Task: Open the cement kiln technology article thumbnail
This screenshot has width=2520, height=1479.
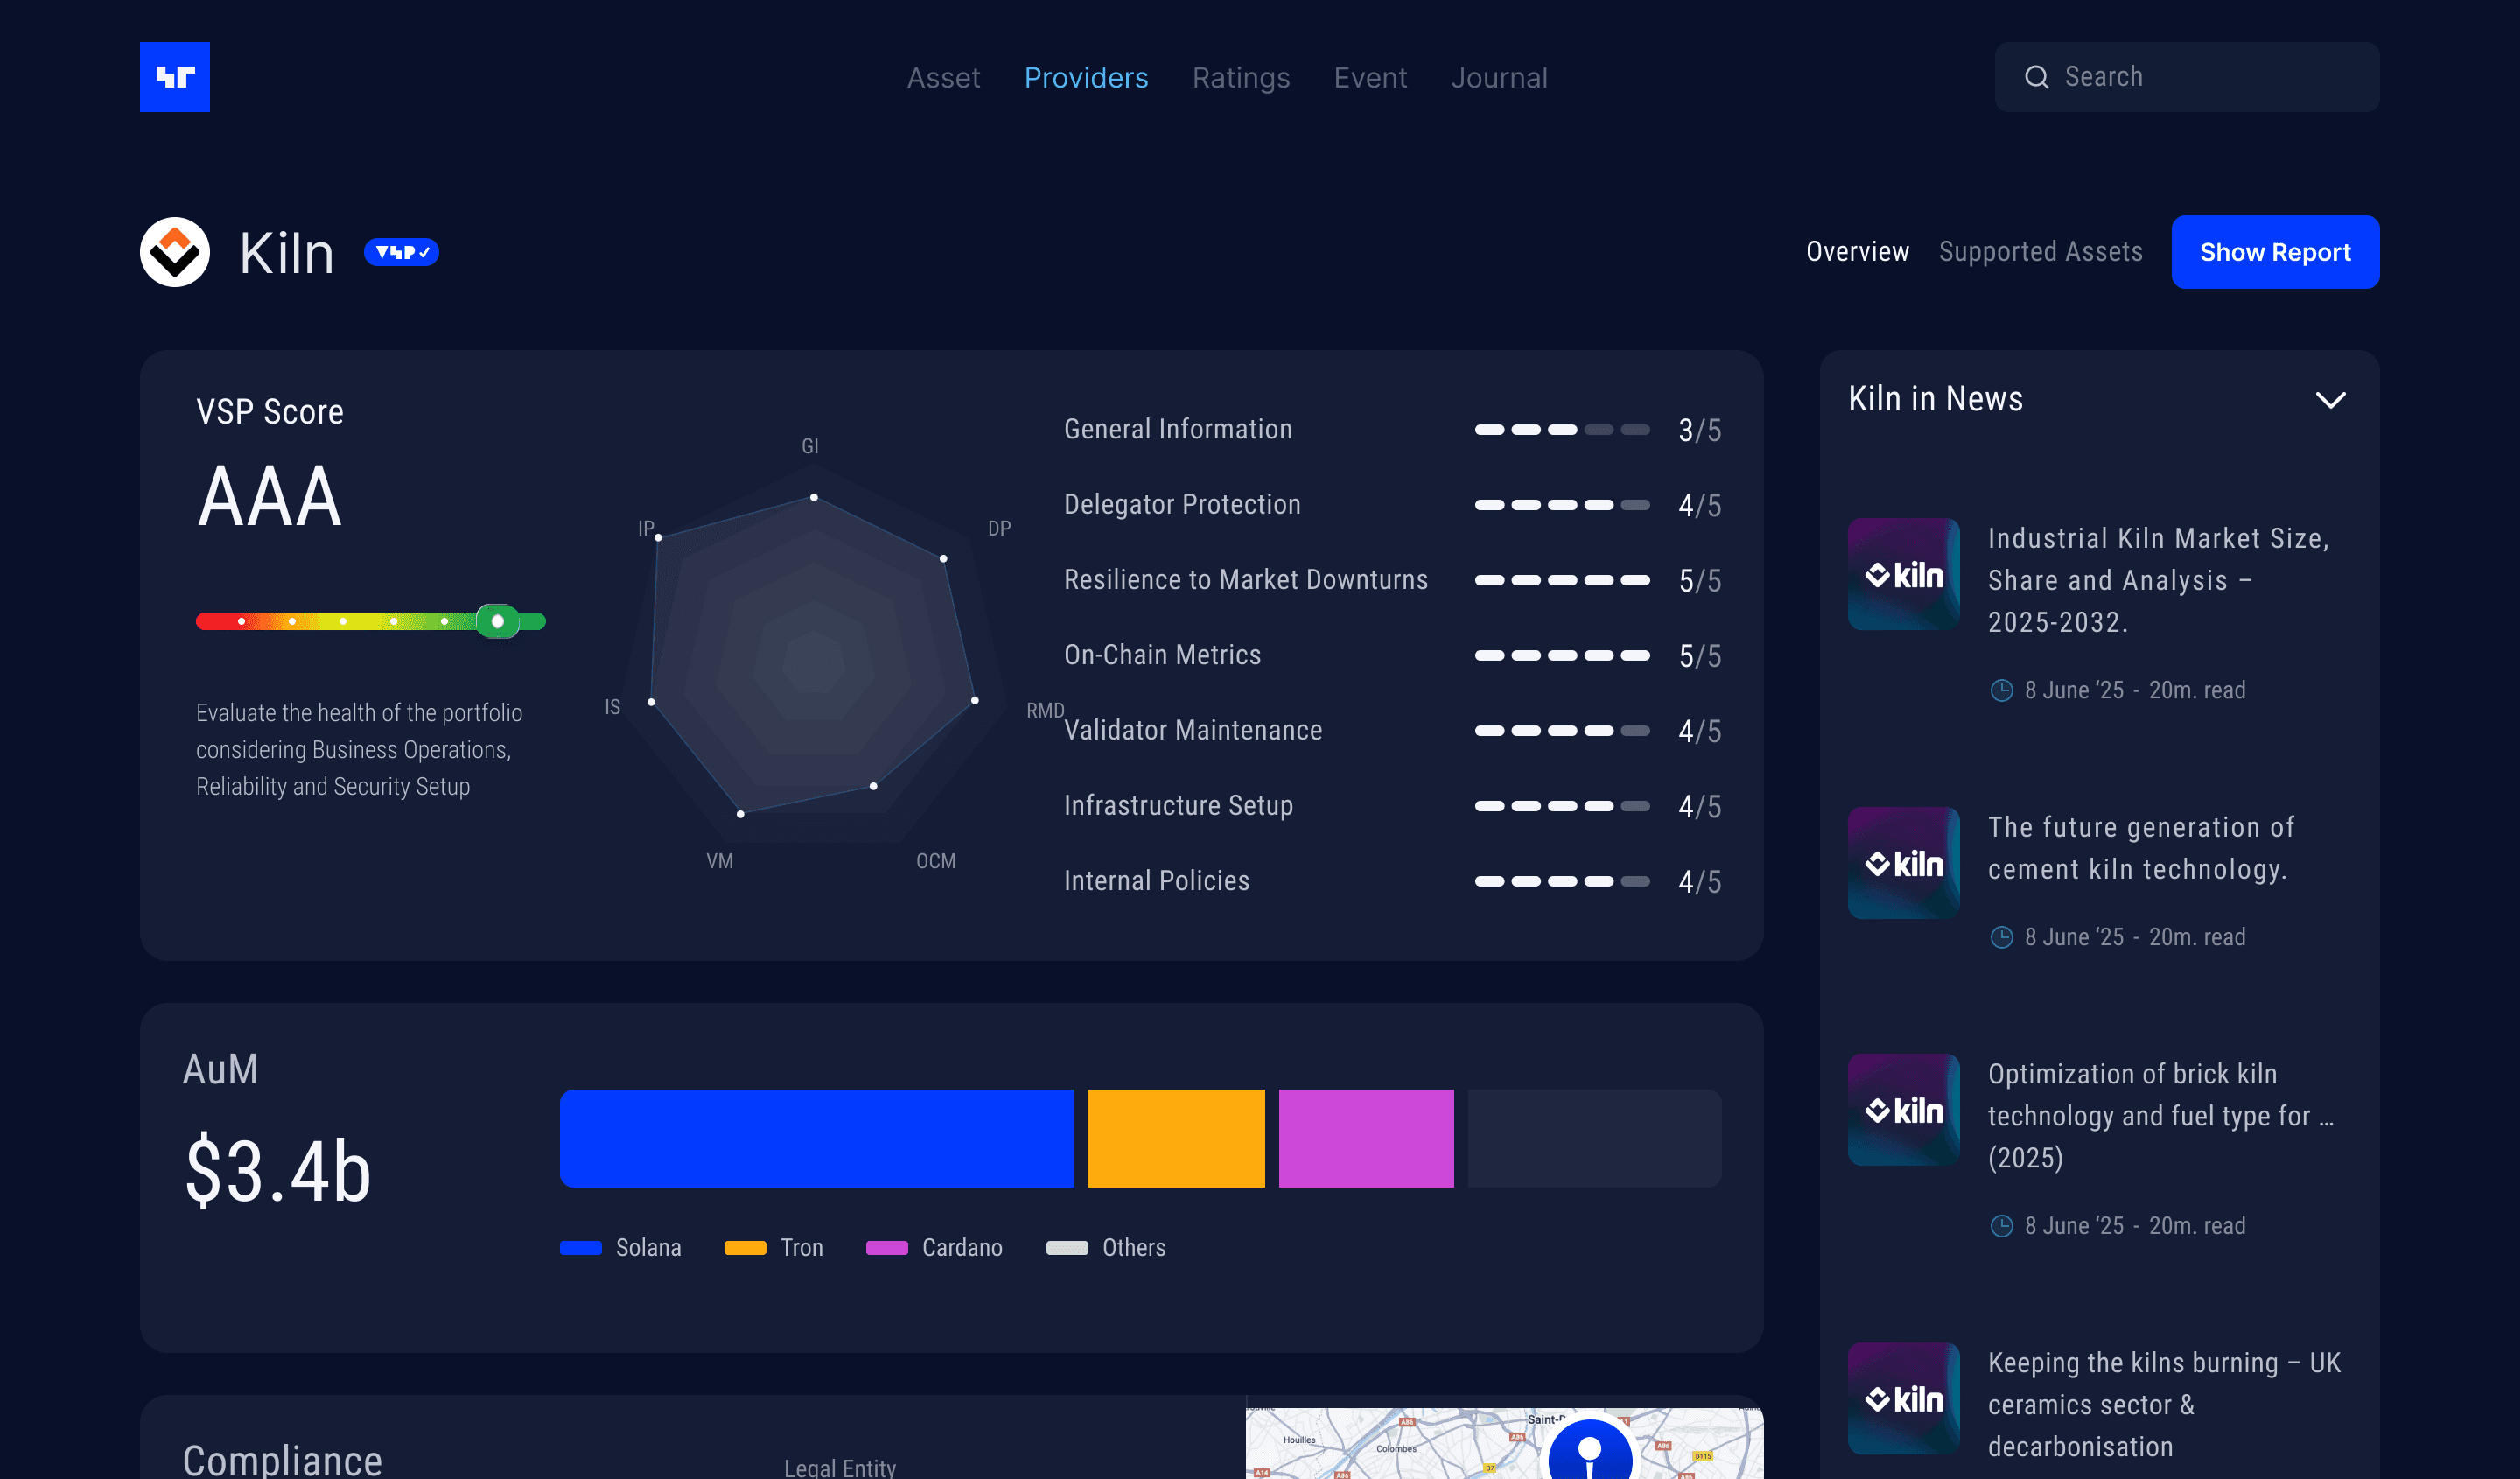Action: [1903, 863]
